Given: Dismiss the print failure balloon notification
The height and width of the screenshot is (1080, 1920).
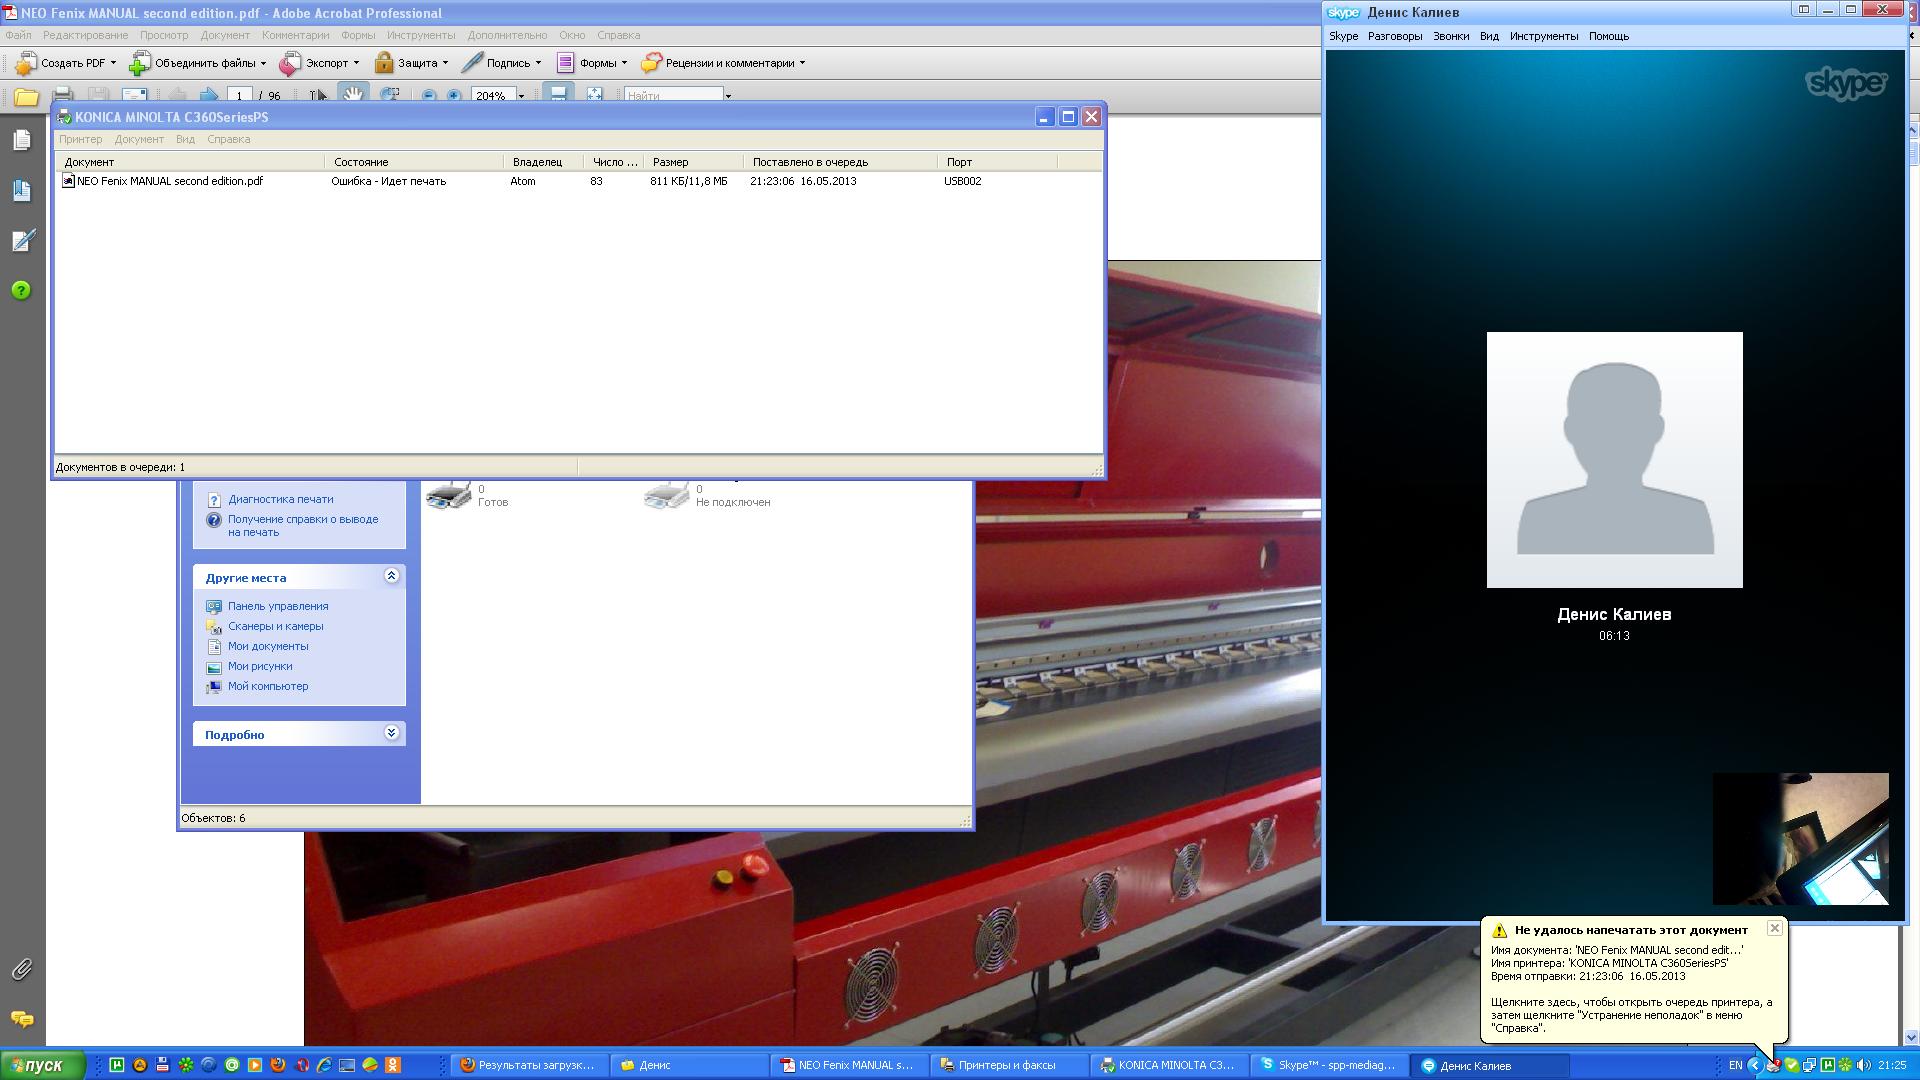Looking at the screenshot, I should pyautogui.click(x=1774, y=928).
